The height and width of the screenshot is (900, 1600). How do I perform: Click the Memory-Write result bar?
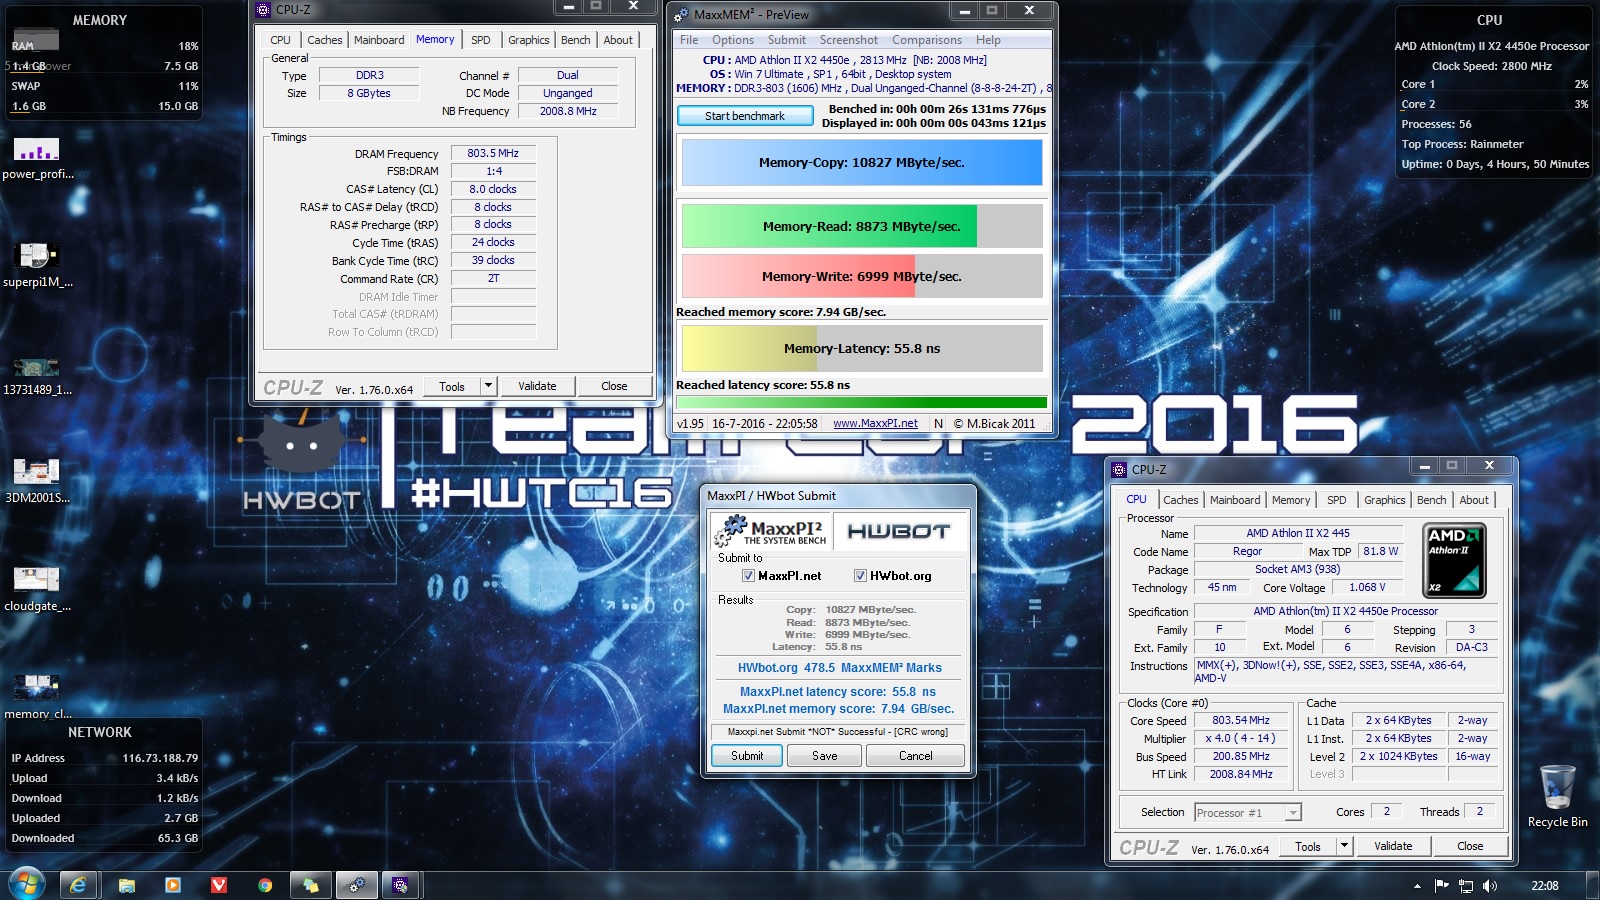[862, 277]
